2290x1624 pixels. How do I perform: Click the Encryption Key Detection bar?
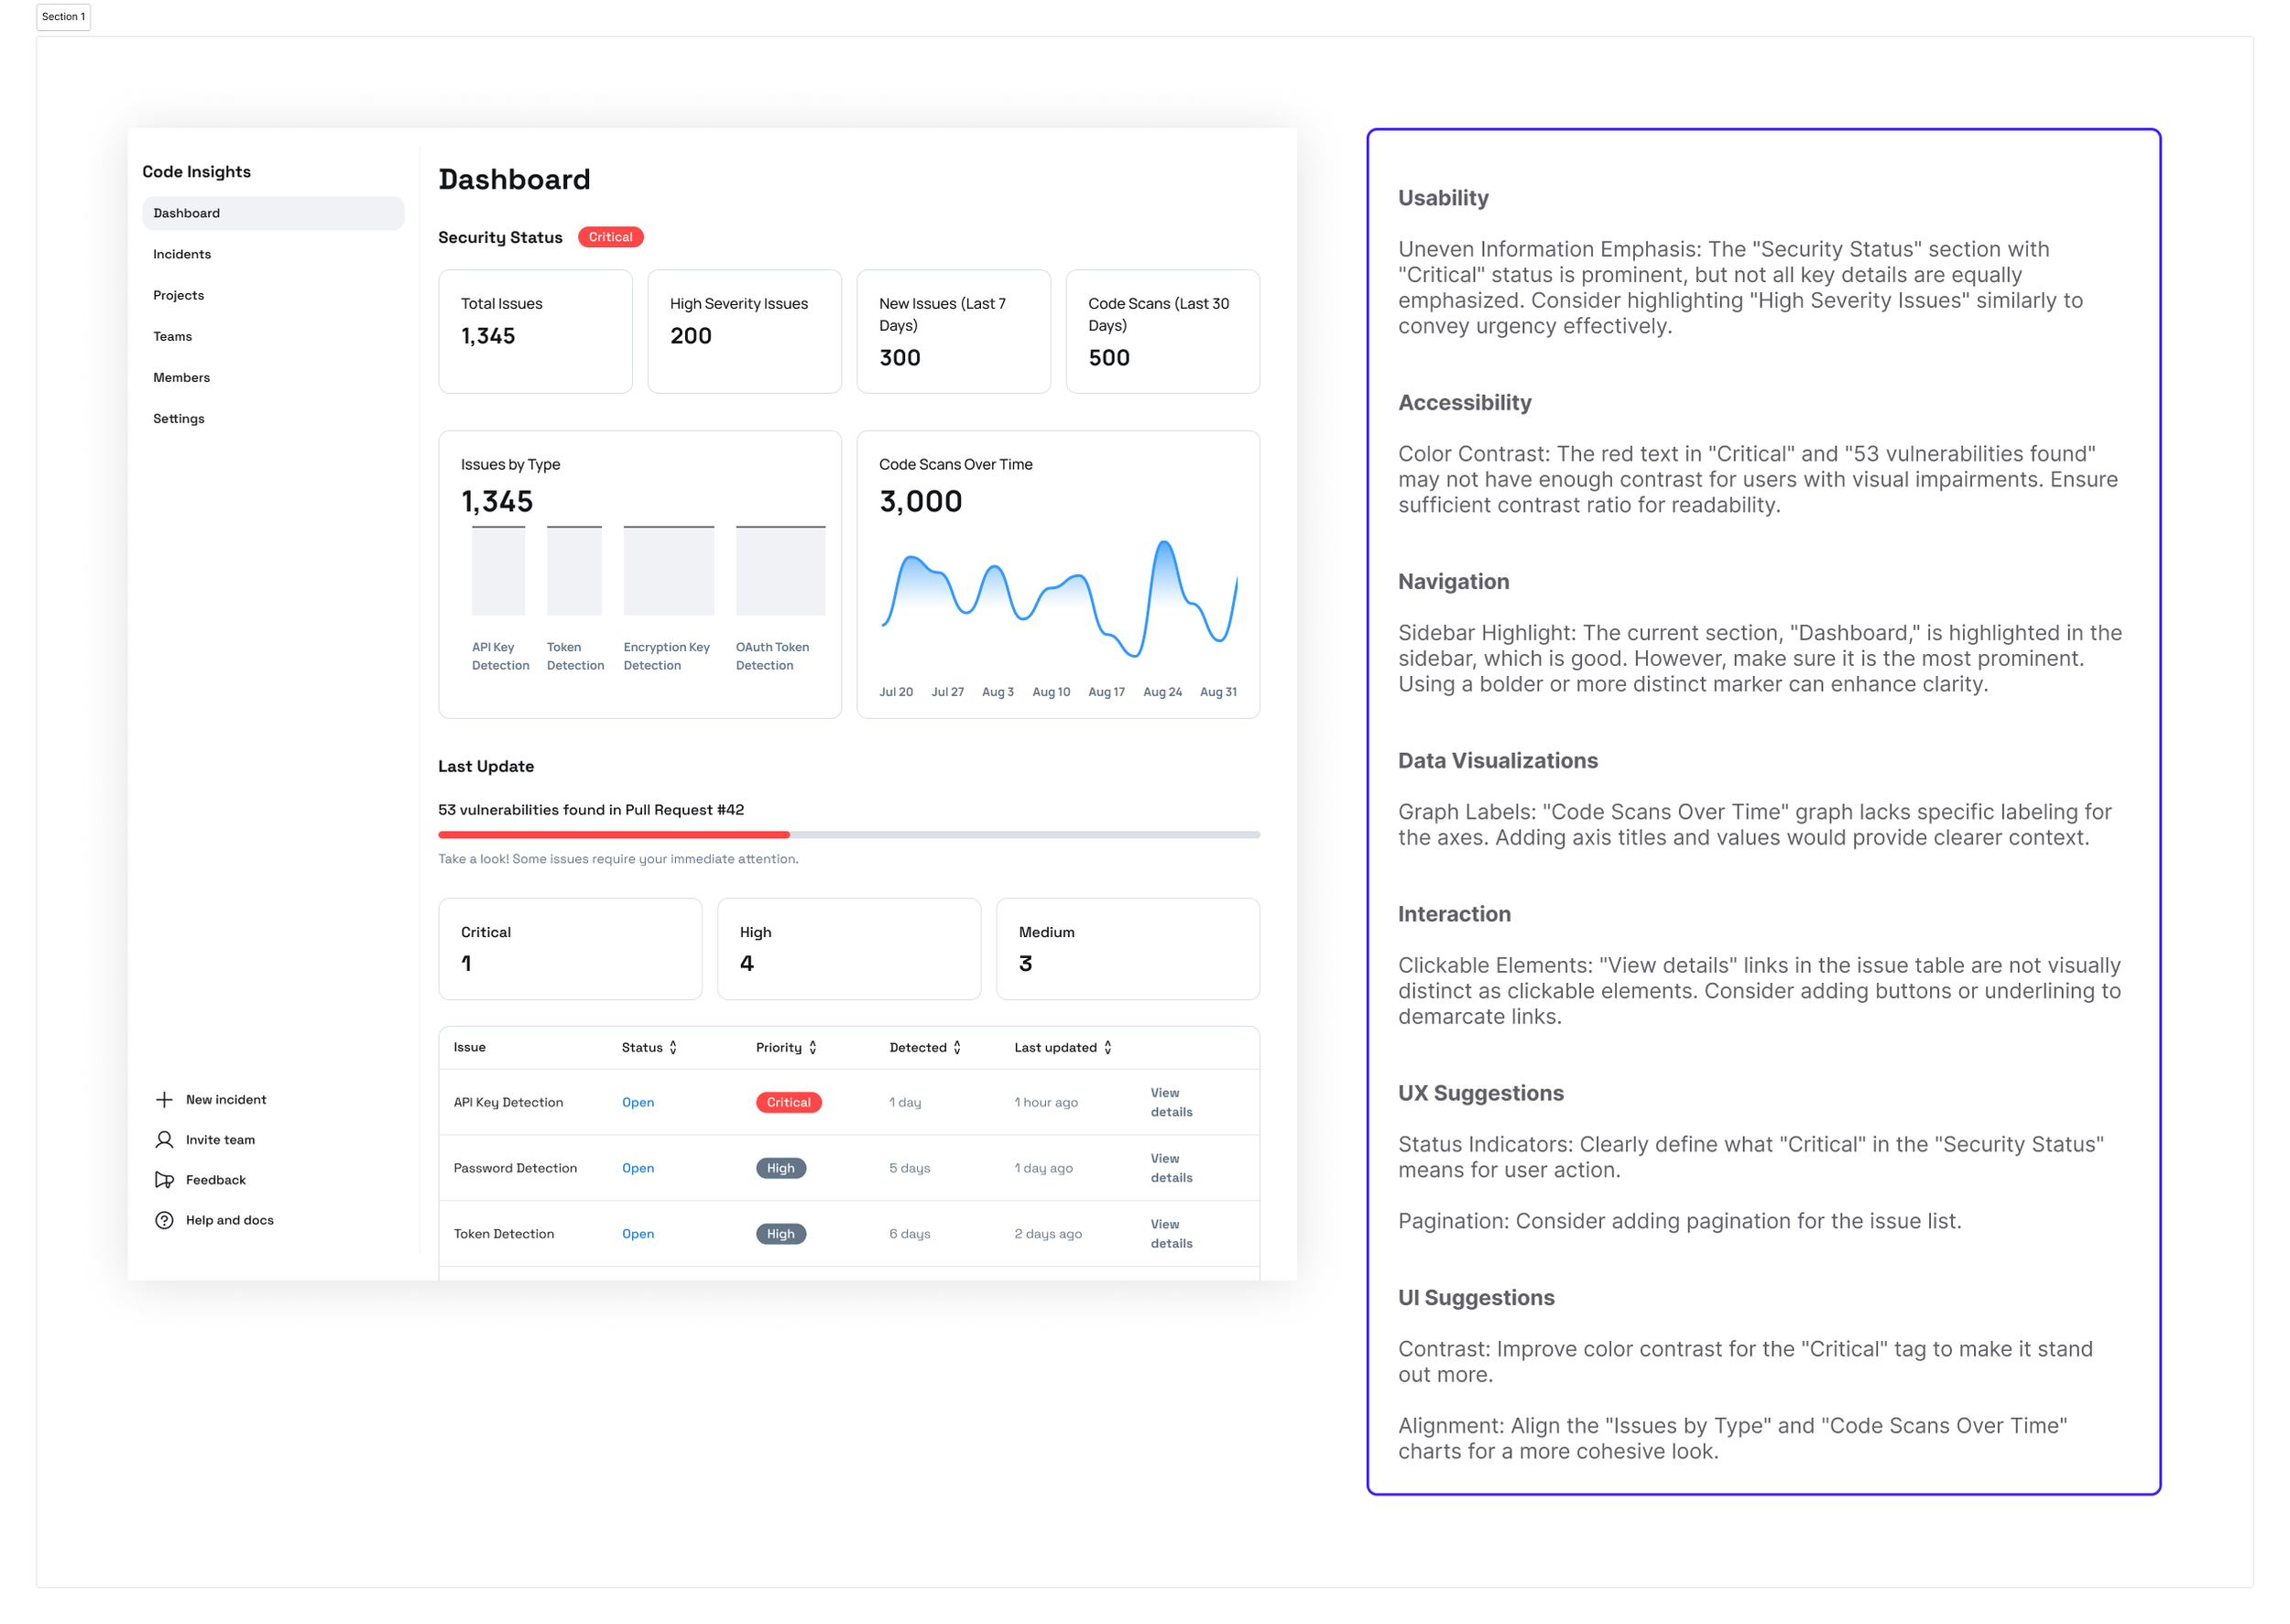[x=668, y=571]
